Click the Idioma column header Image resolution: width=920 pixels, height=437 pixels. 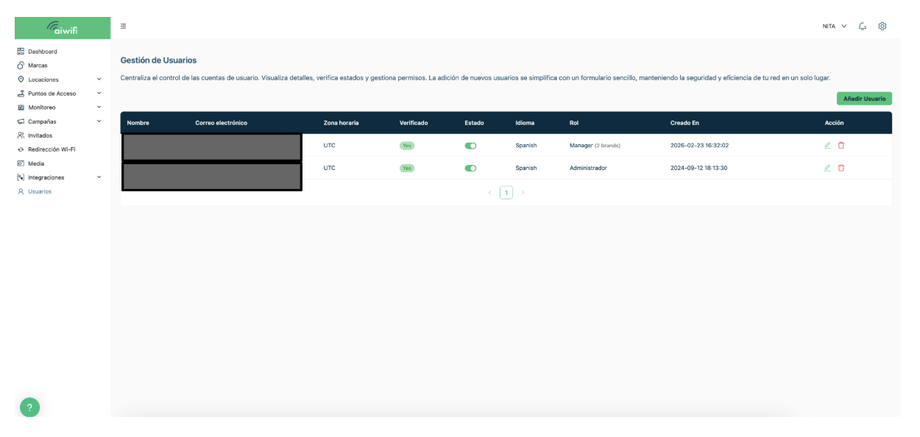click(x=525, y=123)
